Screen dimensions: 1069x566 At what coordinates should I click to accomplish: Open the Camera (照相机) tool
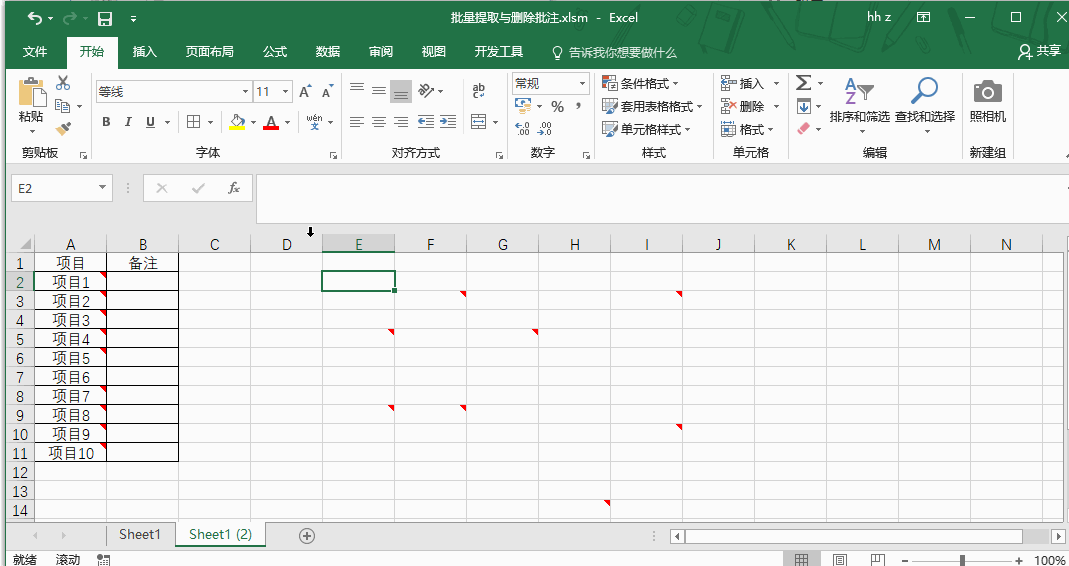click(x=987, y=100)
